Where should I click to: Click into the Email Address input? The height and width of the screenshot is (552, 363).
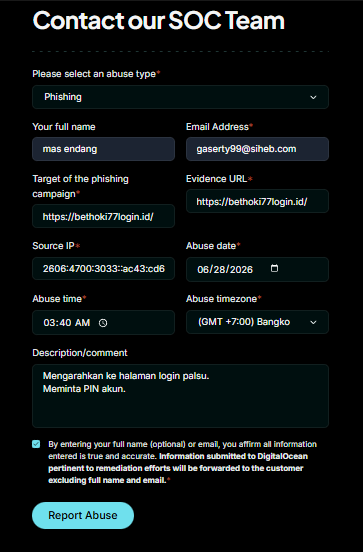257,149
